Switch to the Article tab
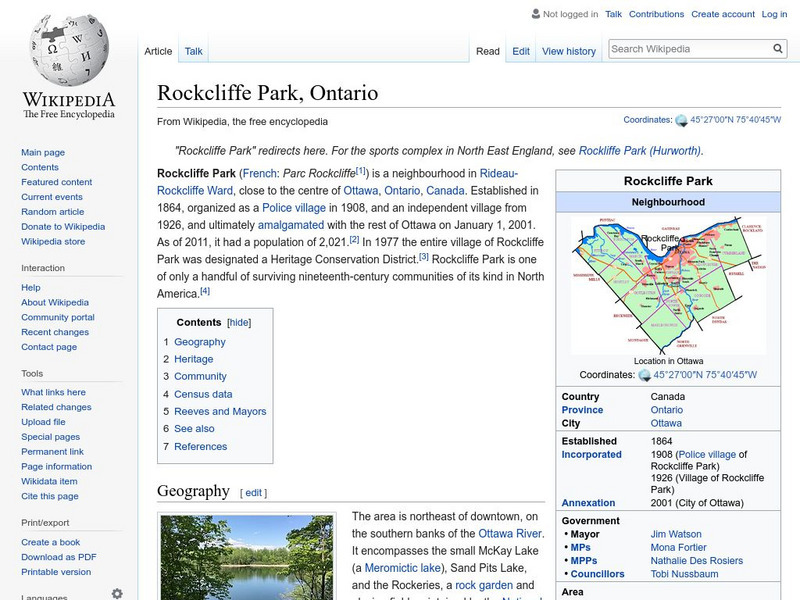Screen dimensions: 800x600 (158, 51)
